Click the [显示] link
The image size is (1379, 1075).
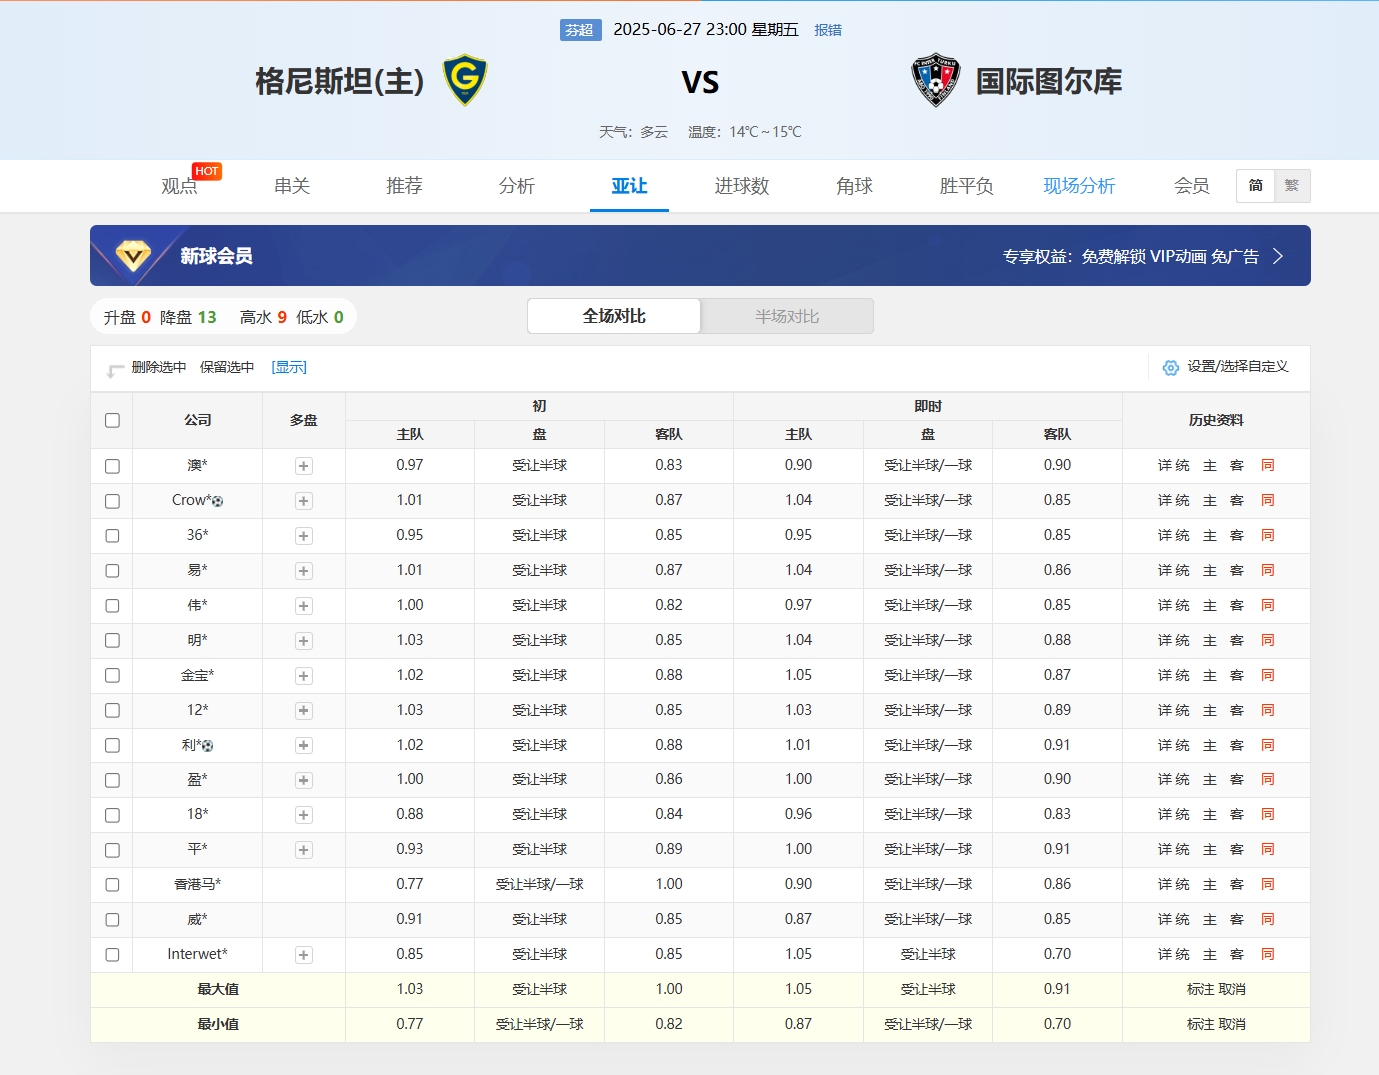coord(289,367)
